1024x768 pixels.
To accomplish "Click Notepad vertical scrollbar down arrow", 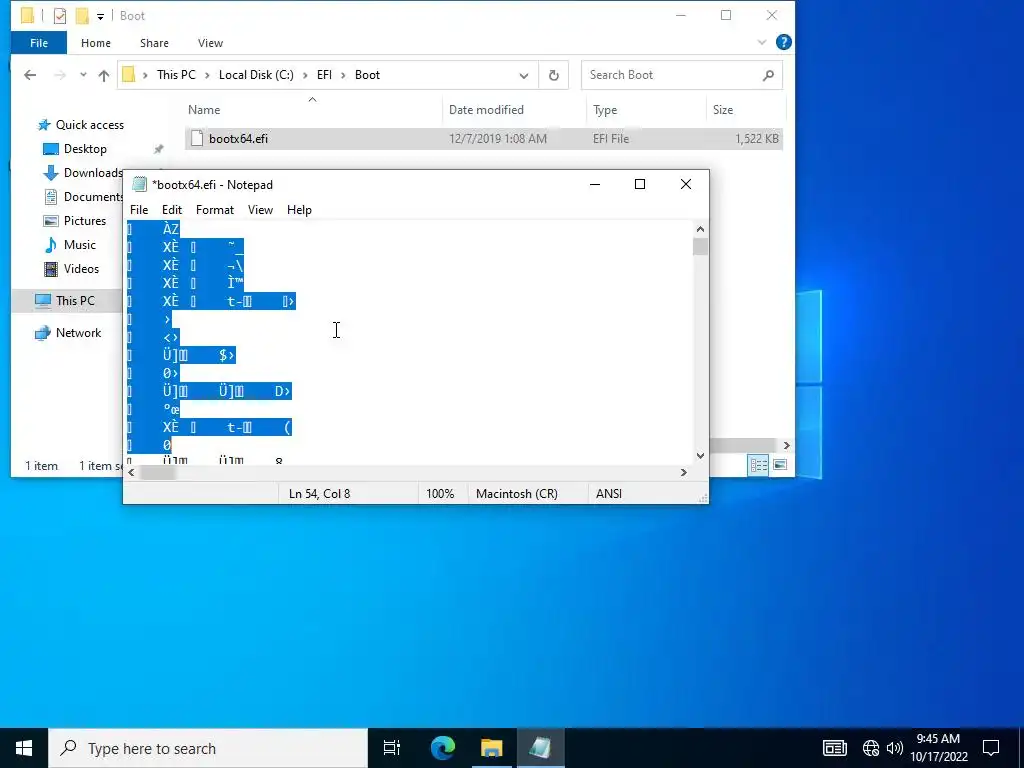I will (x=700, y=456).
